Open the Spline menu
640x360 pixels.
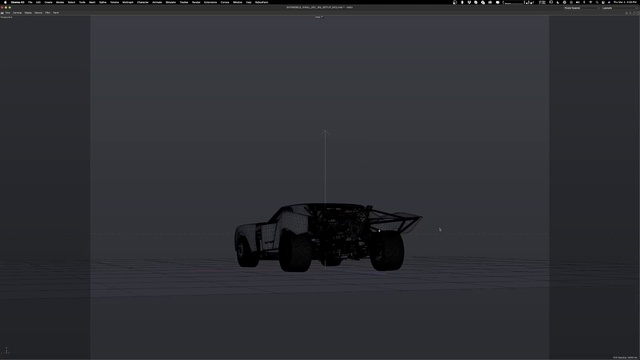tap(103, 2)
